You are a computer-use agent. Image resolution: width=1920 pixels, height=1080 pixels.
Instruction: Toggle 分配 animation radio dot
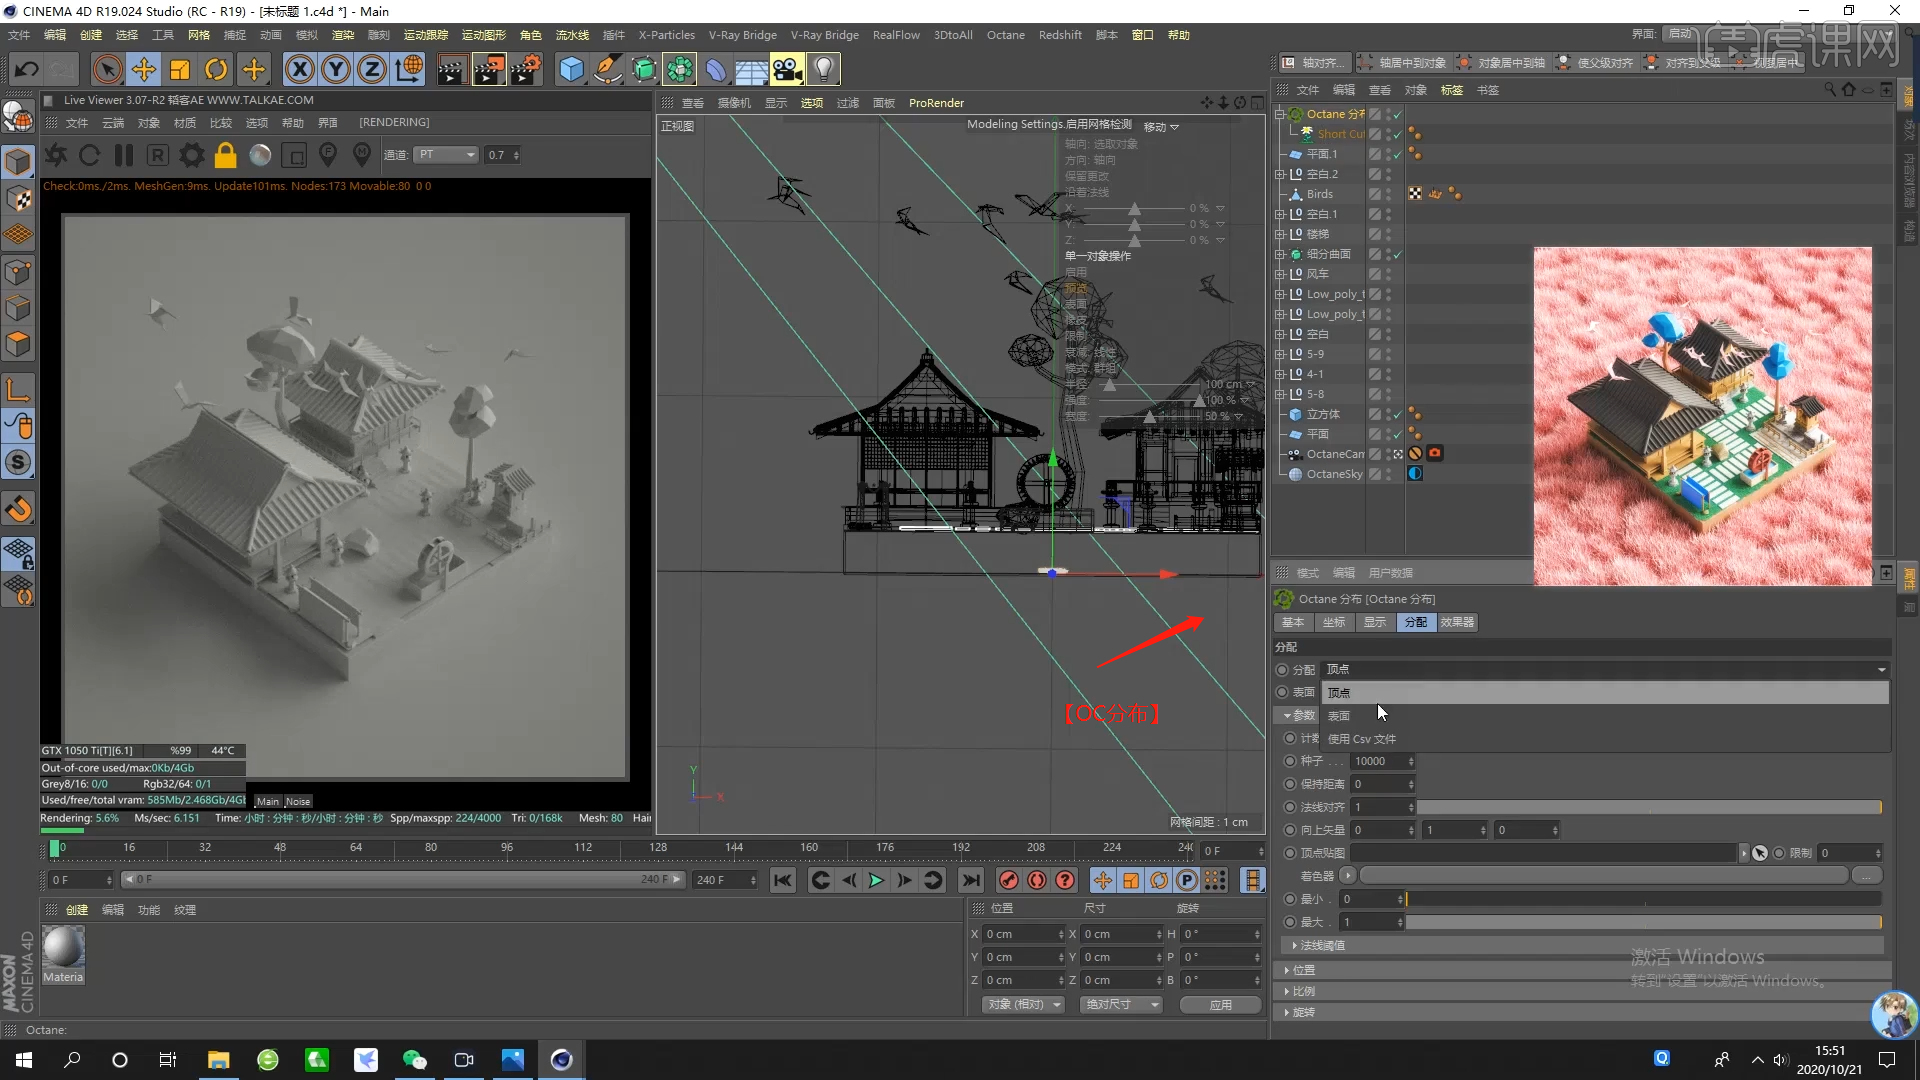pyautogui.click(x=1282, y=670)
